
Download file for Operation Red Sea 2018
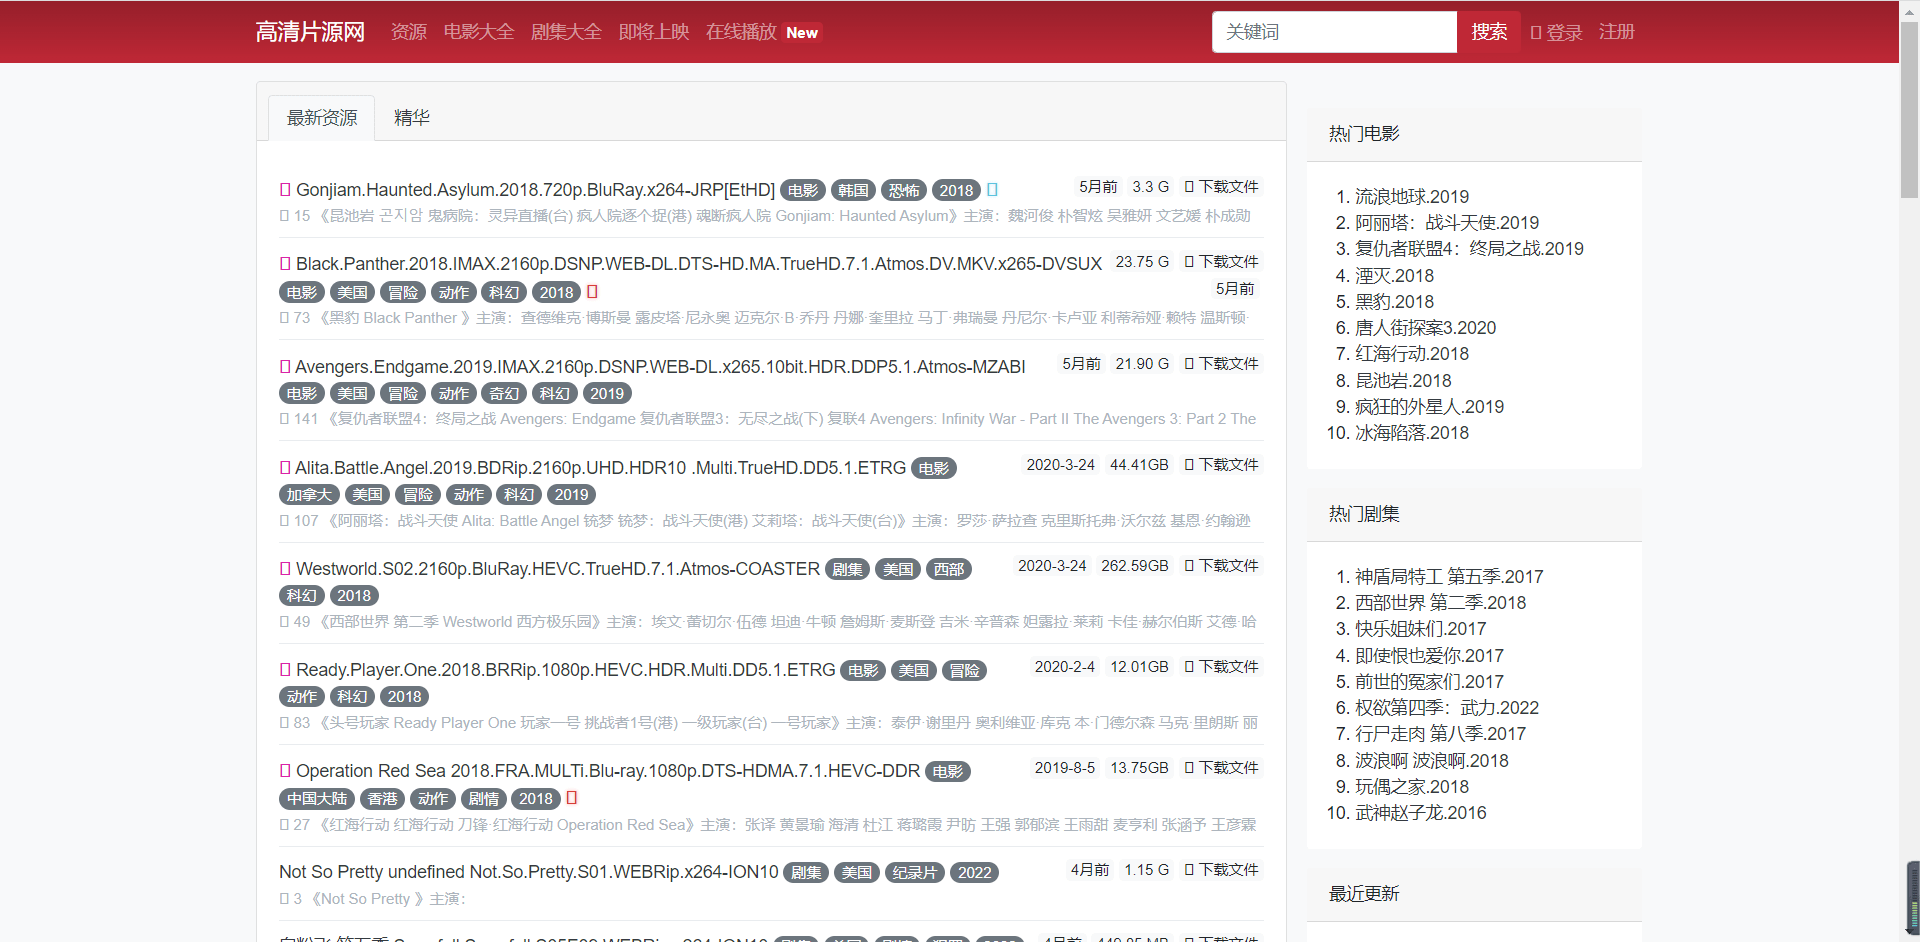coord(1221,768)
